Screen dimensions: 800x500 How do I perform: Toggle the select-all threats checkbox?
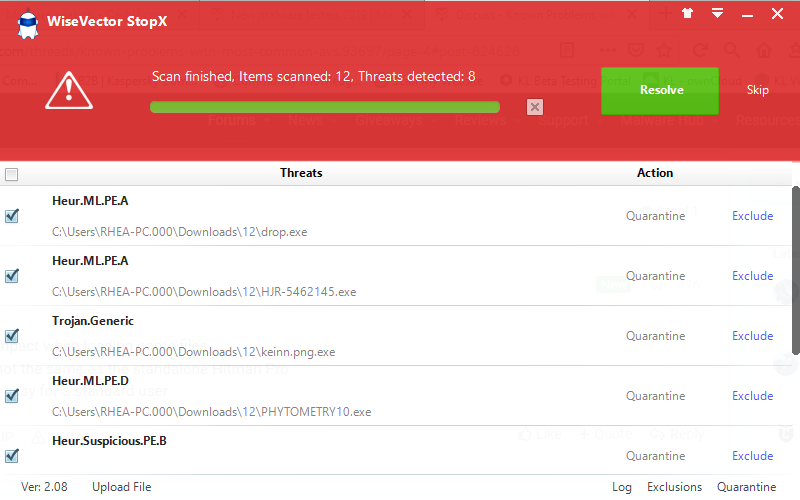(11, 174)
